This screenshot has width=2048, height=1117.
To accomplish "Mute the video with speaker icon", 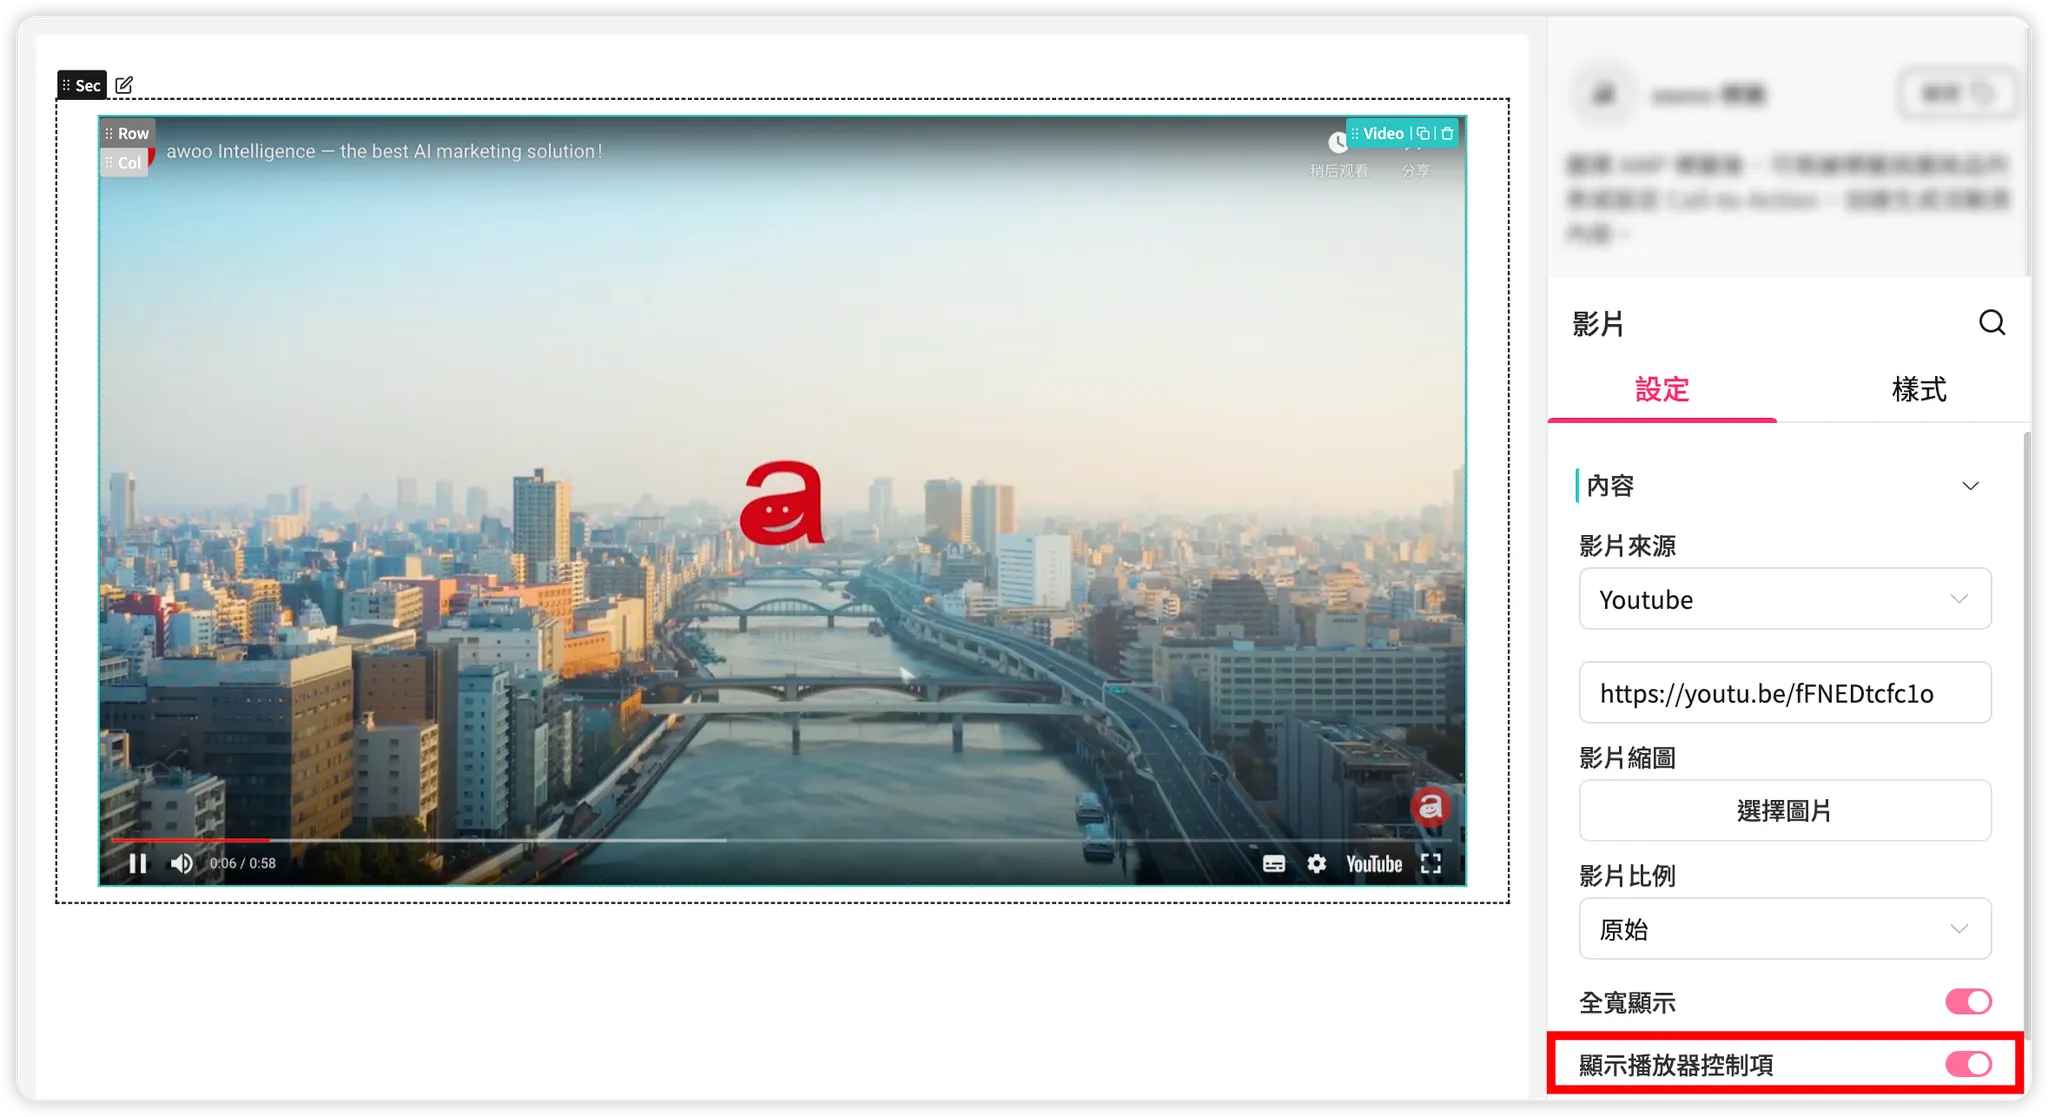I will tap(181, 863).
